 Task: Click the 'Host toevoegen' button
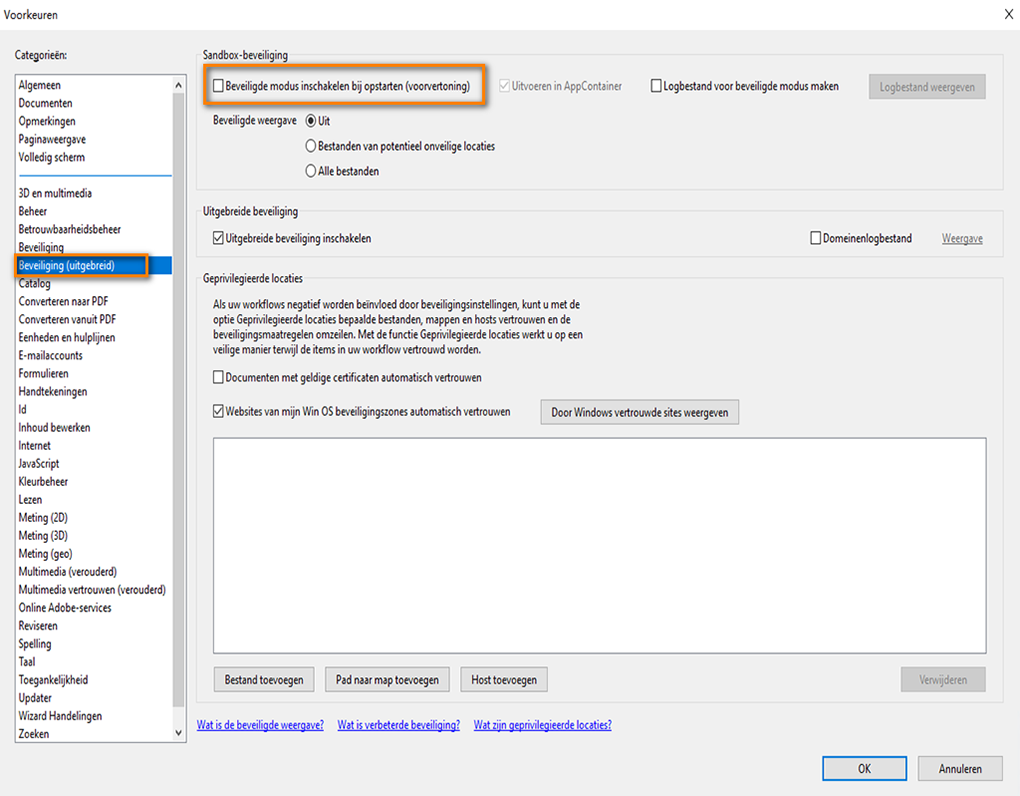click(503, 679)
